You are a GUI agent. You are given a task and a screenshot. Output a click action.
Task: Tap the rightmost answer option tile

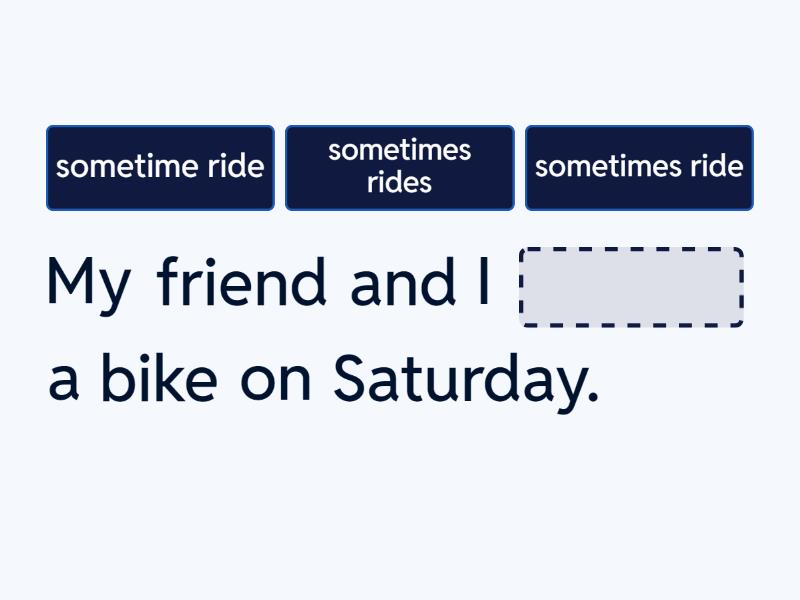coord(639,168)
